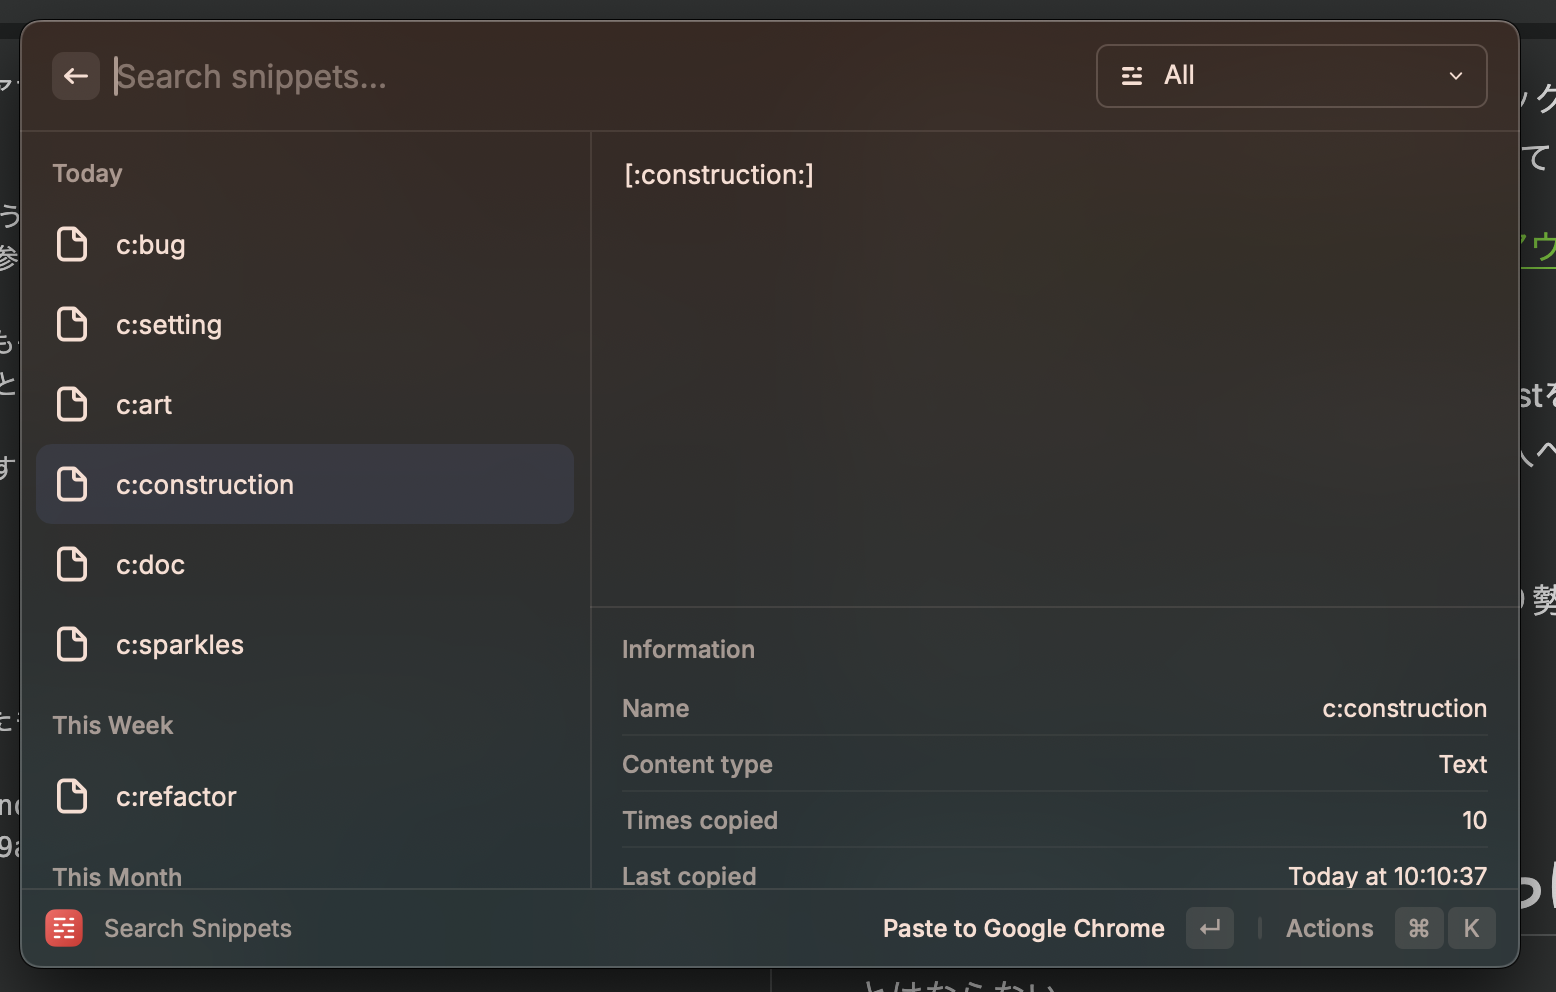
Task: Click the document icon beside c:bug
Action: pyautogui.click(x=72, y=244)
